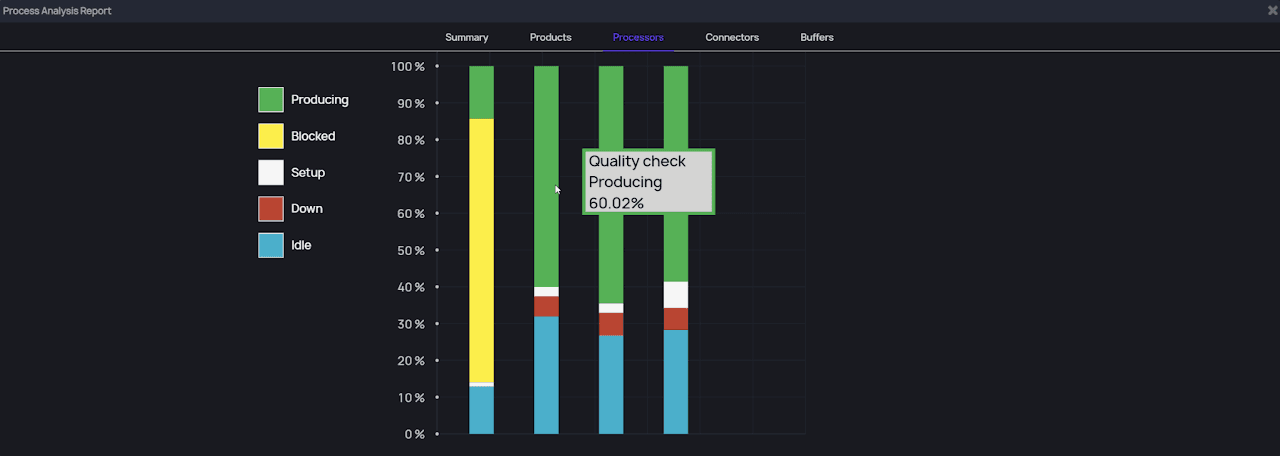The height and width of the screenshot is (456, 1280).
Task: Click the green Producing legend swatch
Action: [271, 100]
